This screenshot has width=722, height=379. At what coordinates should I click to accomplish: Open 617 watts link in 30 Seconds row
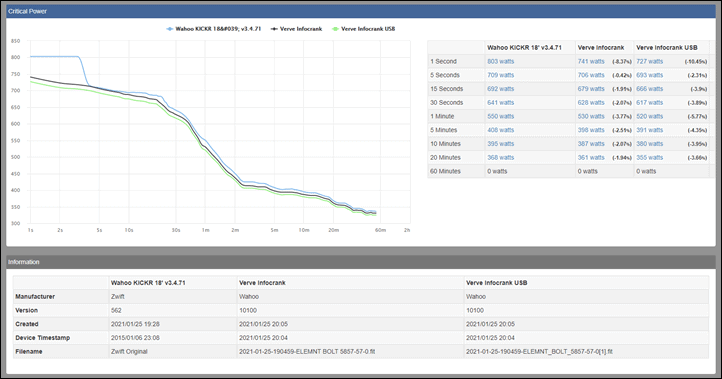(x=650, y=103)
